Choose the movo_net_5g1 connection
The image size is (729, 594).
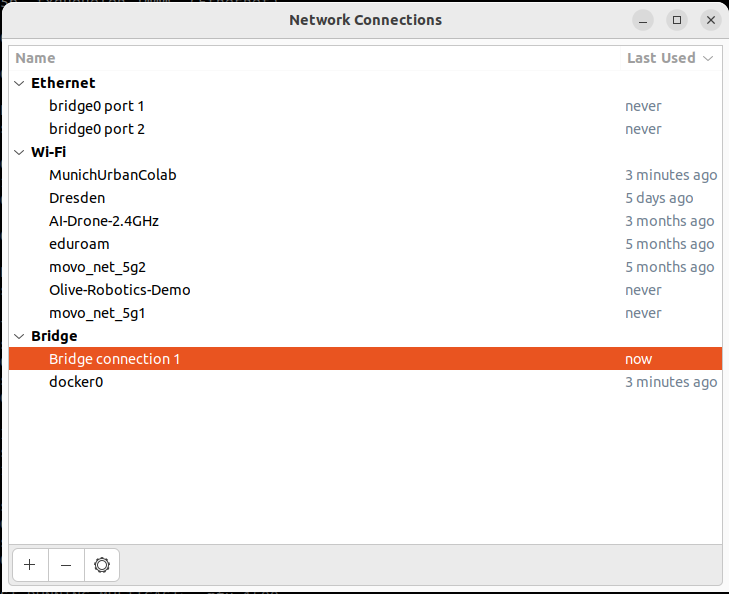point(97,313)
